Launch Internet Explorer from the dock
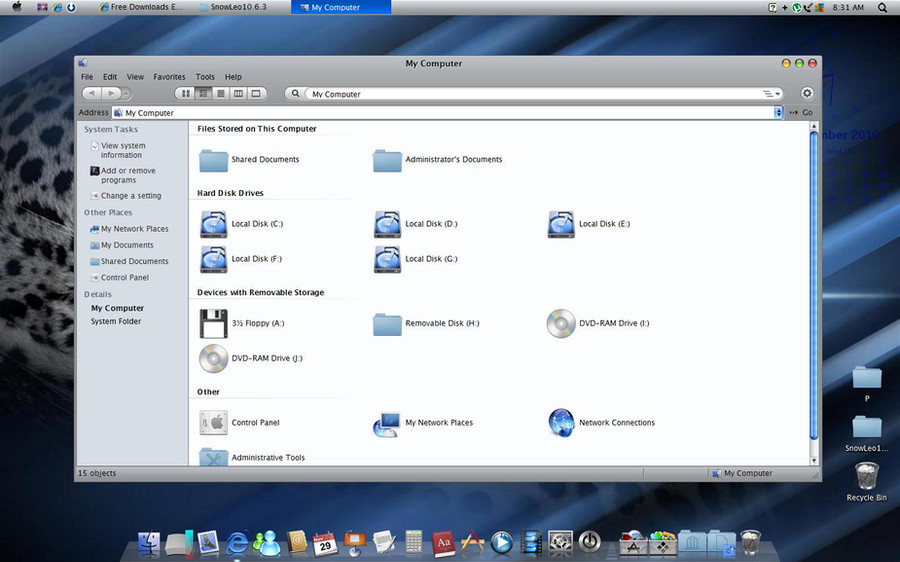The height and width of the screenshot is (562, 900). pos(237,542)
